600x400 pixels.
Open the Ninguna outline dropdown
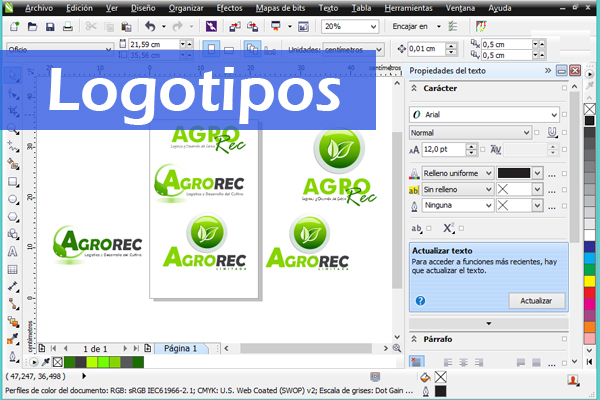(489, 206)
